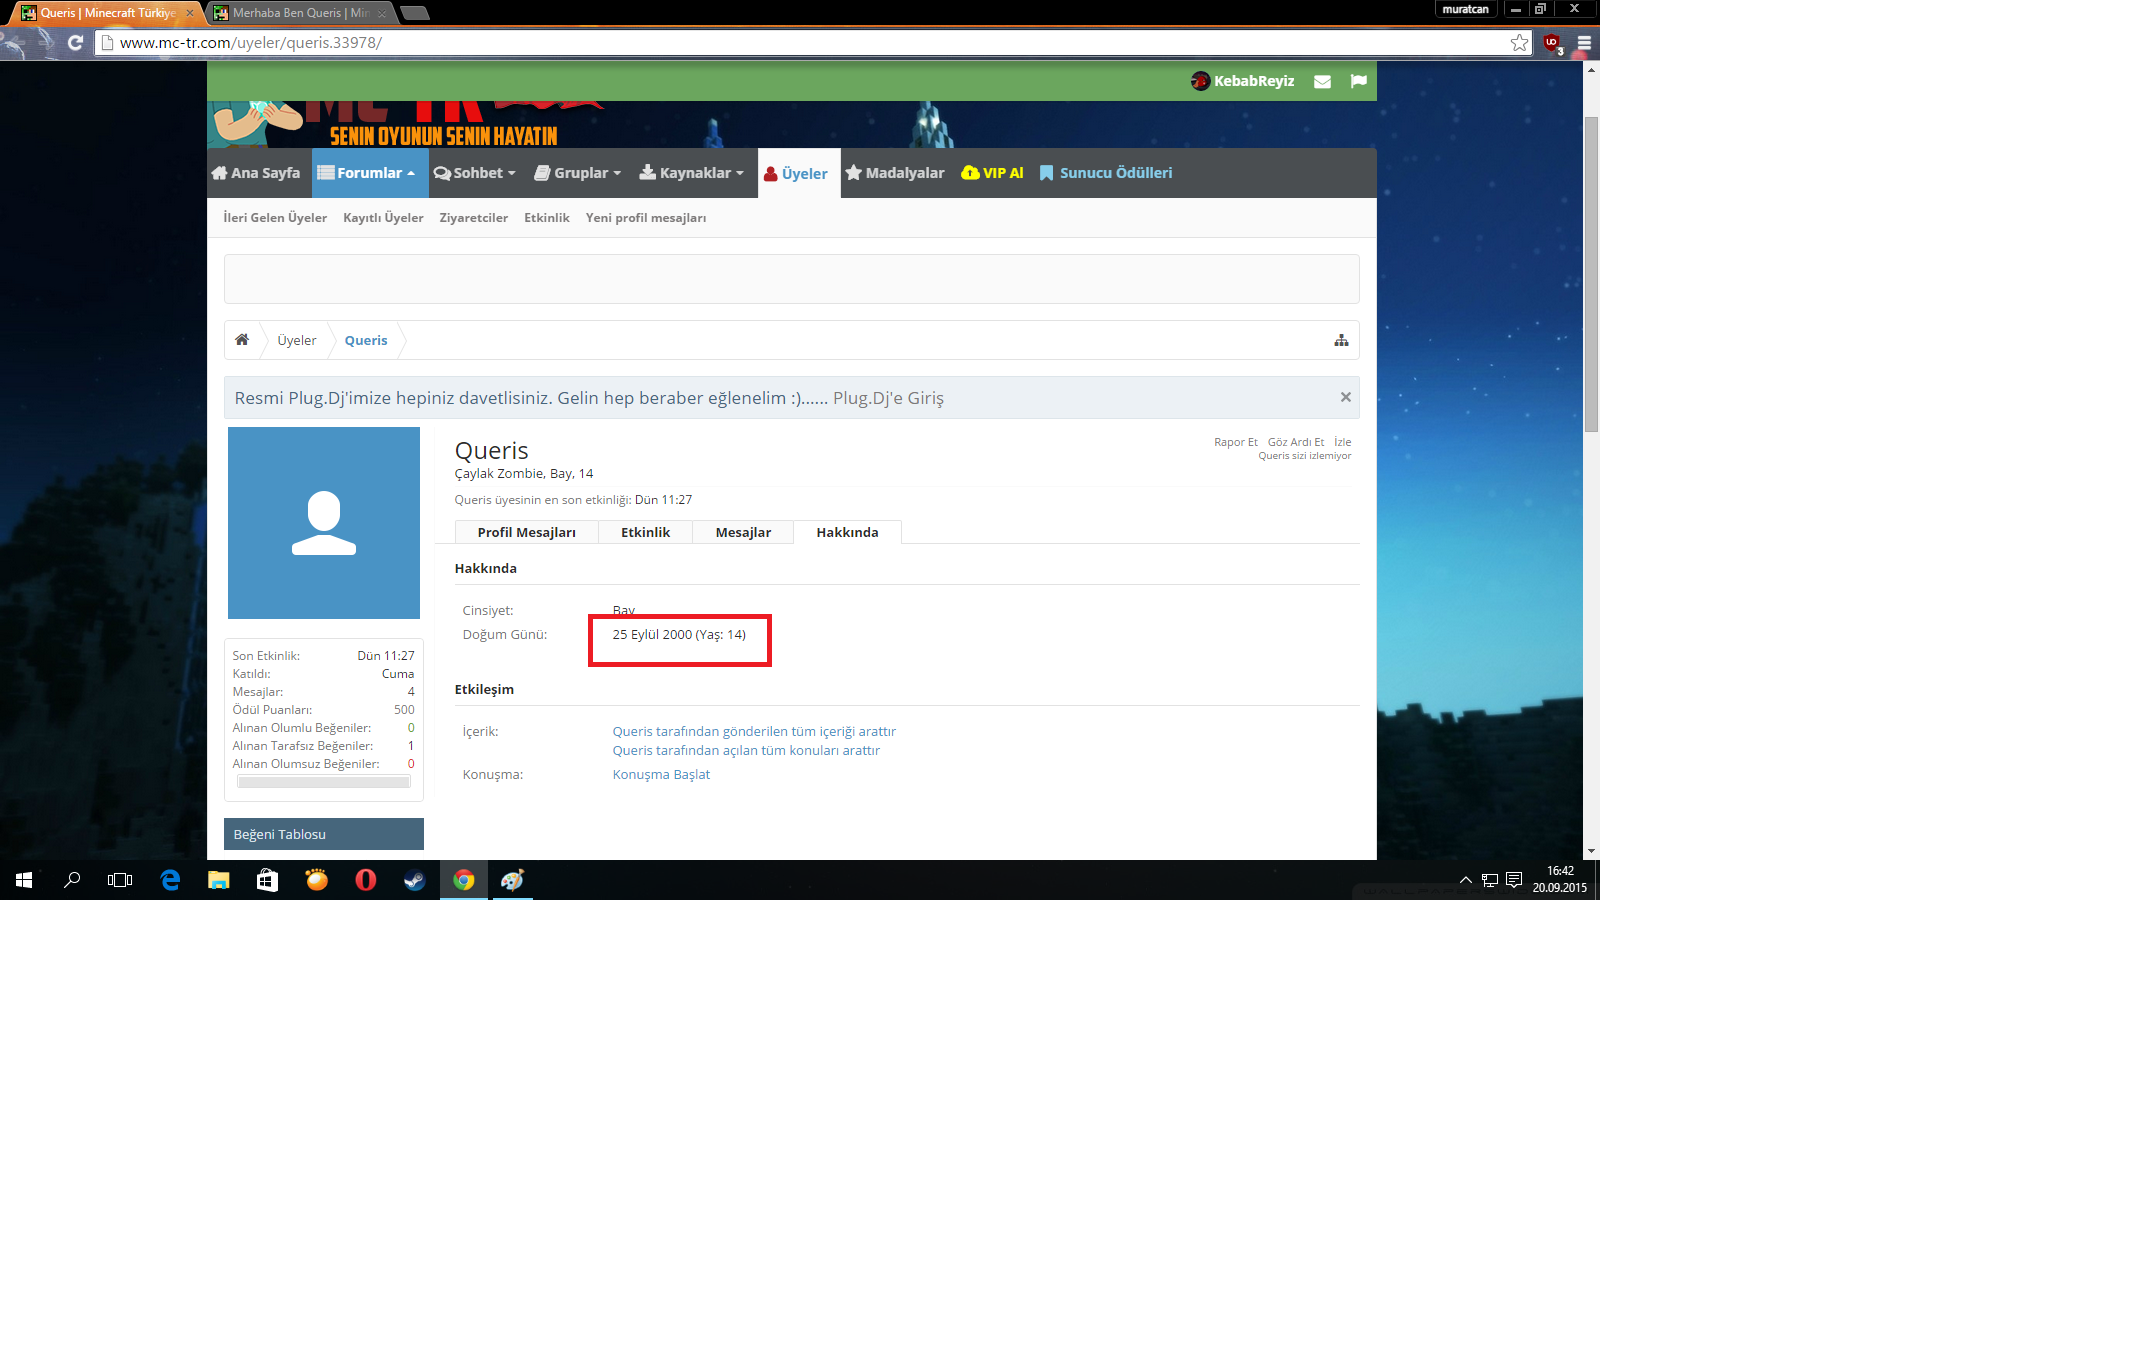Switch to the Mesajlar tab
Image resolution: width=2130 pixels, height=1354 pixels.
pyautogui.click(x=743, y=532)
